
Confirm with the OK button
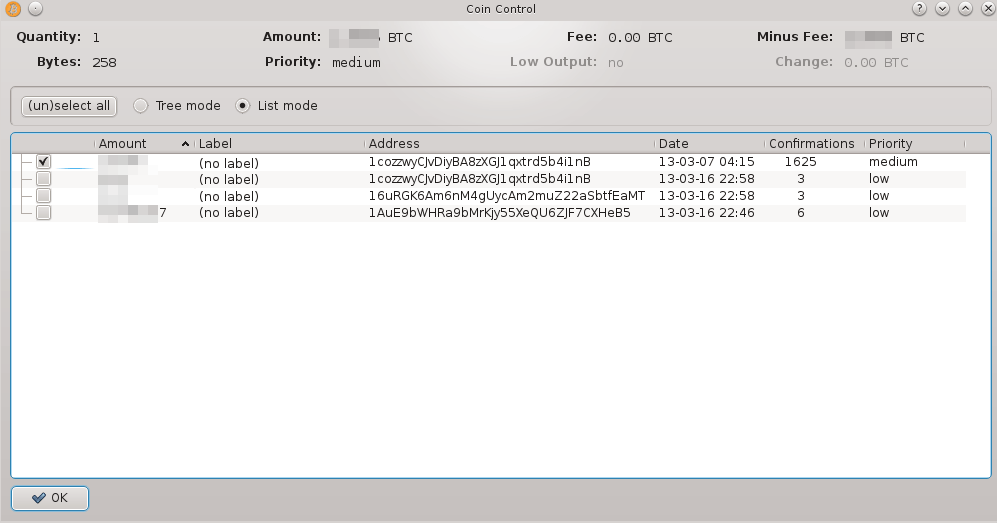coord(50,498)
